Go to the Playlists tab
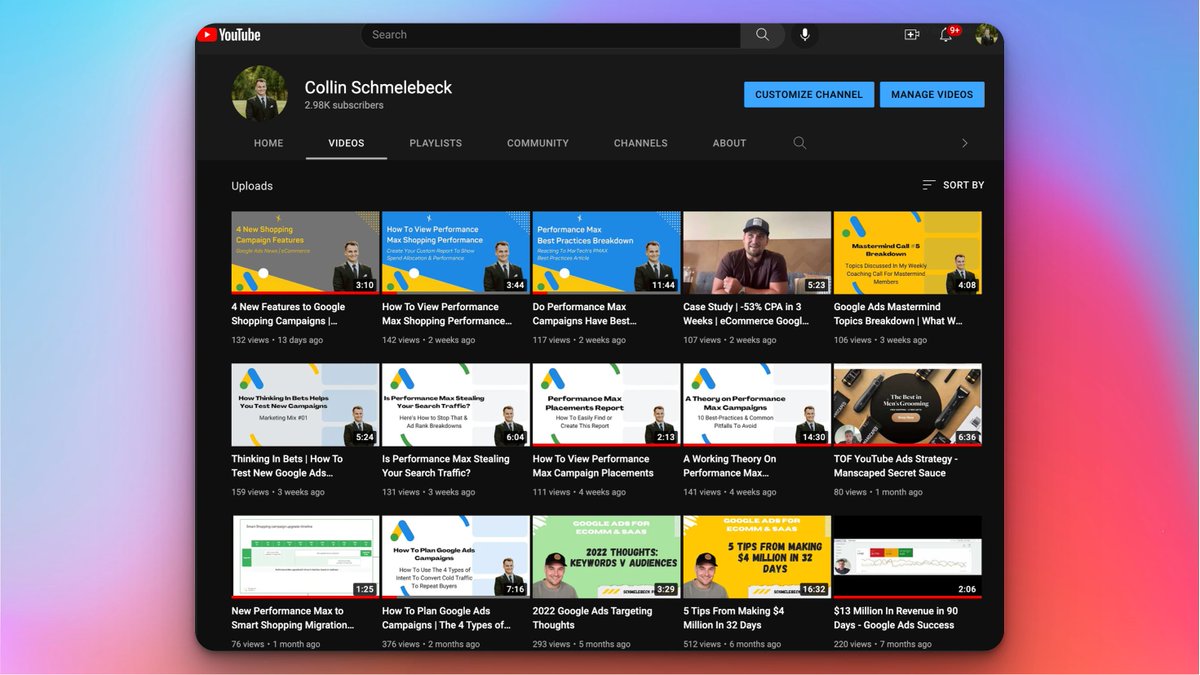 [436, 143]
